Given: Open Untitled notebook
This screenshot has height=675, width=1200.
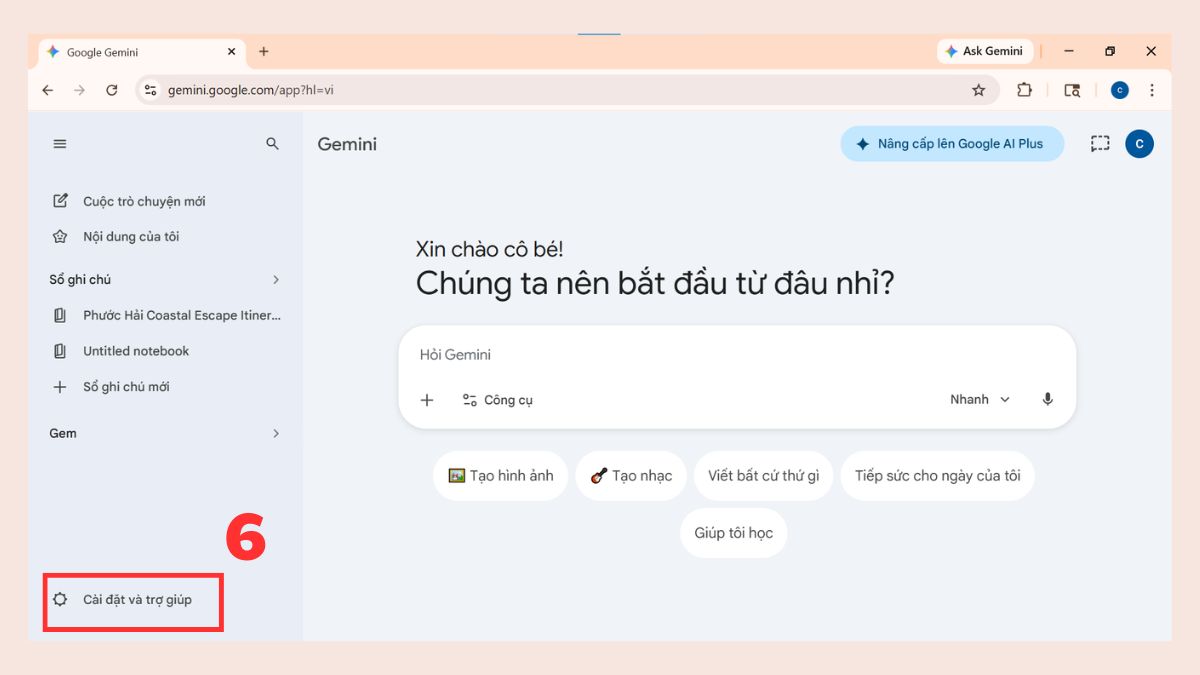Looking at the screenshot, I should [121, 351].
